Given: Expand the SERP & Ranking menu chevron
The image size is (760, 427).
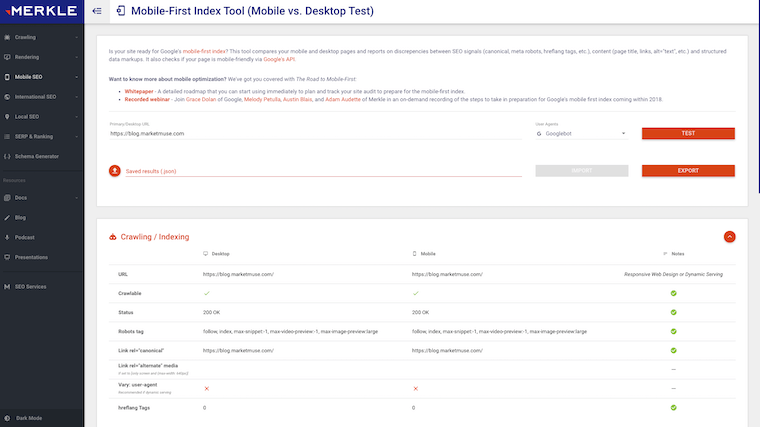Looking at the screenshot, I should click(77, 137).
